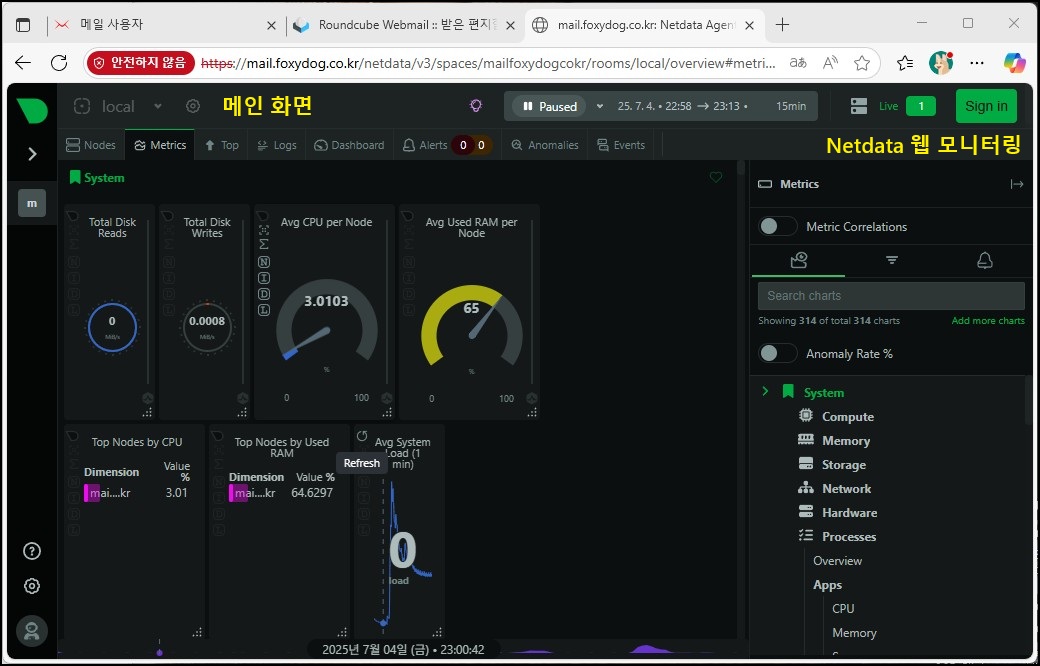Switch to the Anomalies tab
This screenshot has height=666, width=1040.
point(545,145)
